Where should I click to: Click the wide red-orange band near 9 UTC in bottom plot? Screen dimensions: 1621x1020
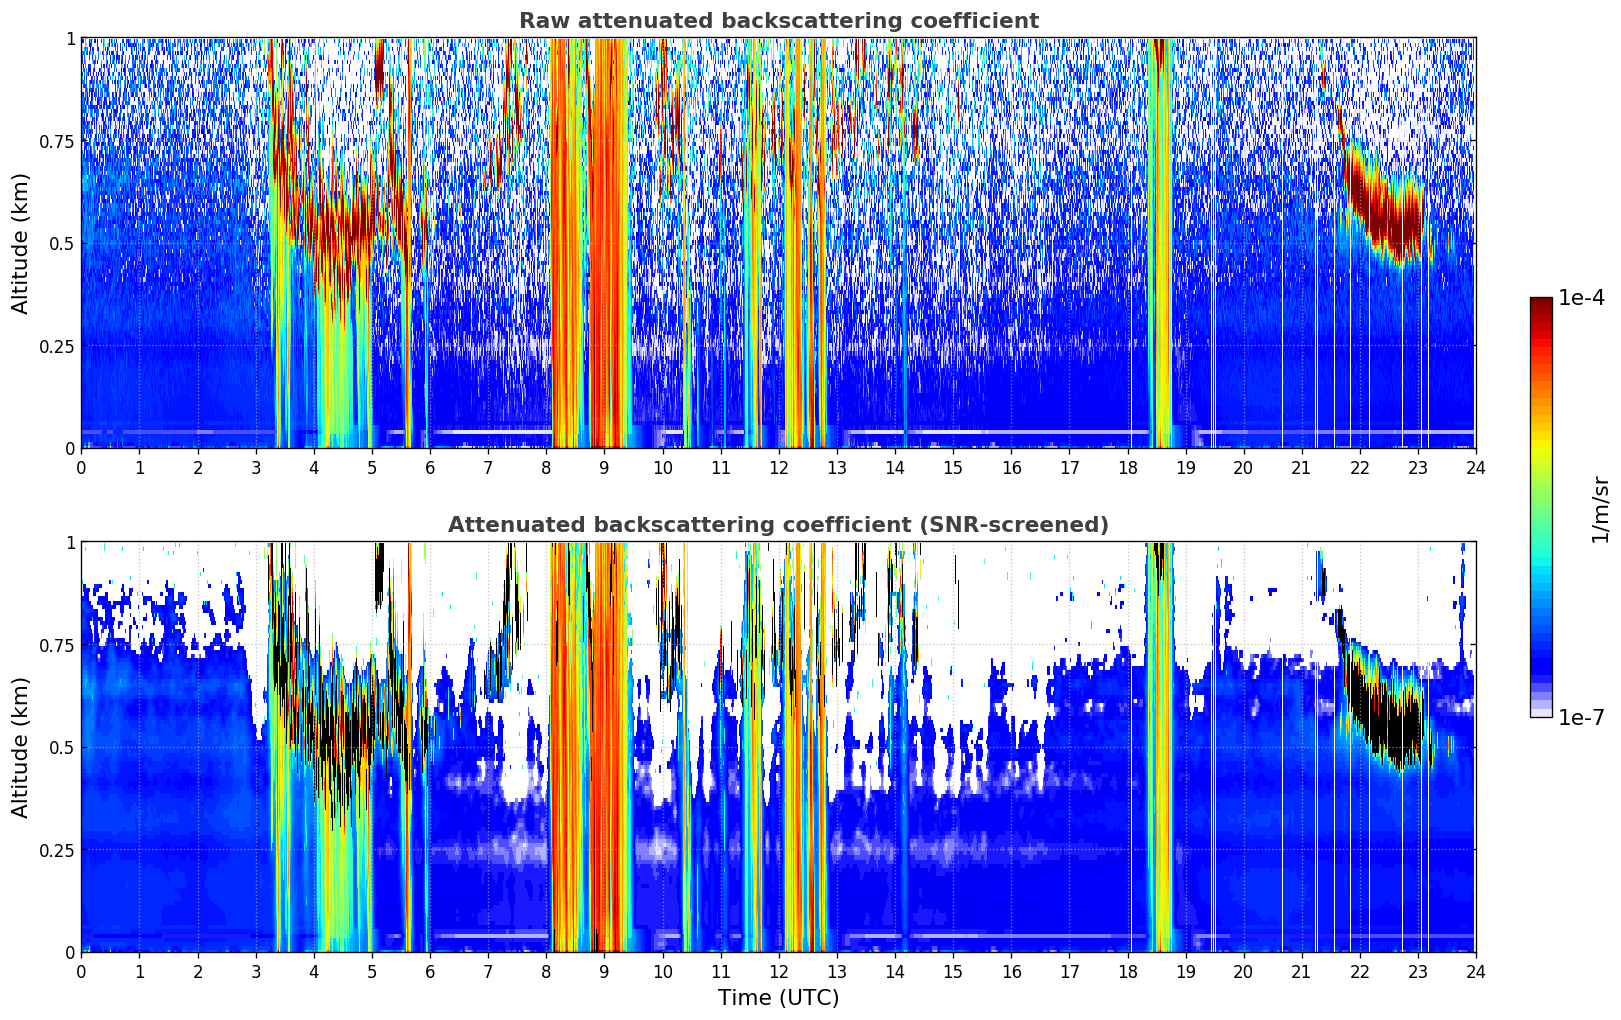608,747
